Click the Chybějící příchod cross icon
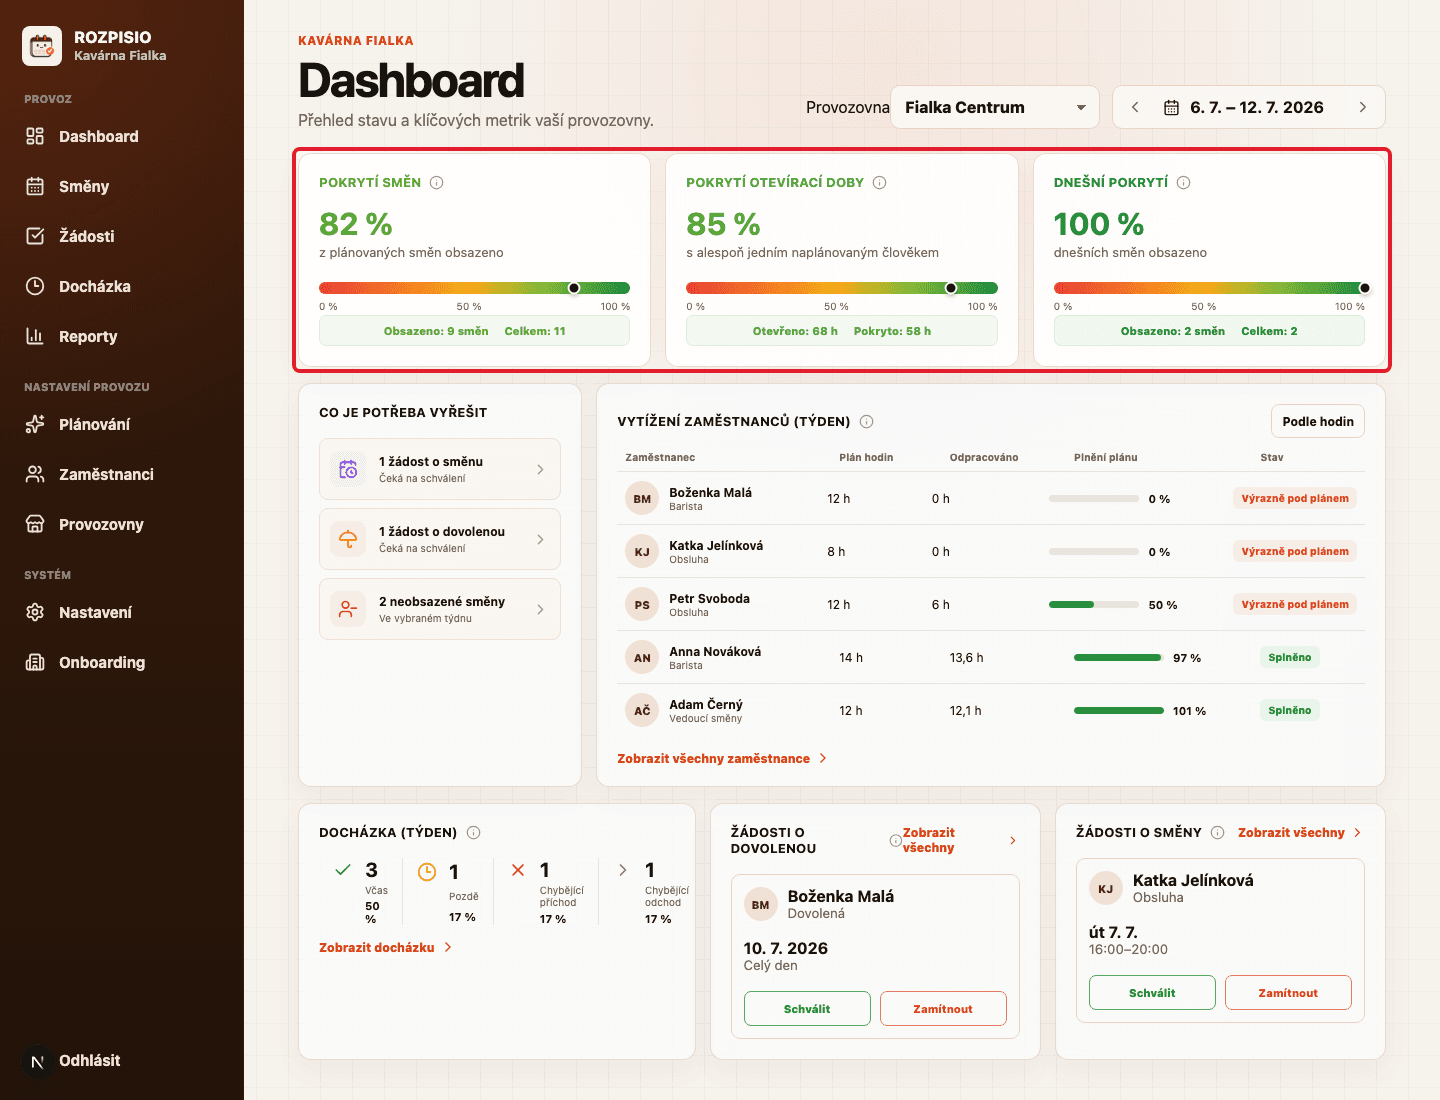The width and height of the screenshot is (1440, 1100). (518, 870)
